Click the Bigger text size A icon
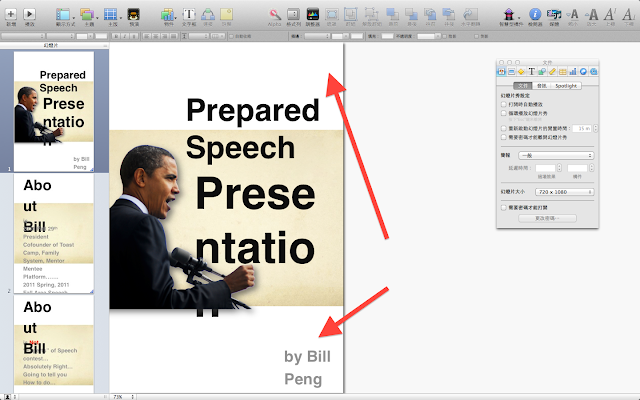Screen dimensions: 640x400 coord(592,15)
